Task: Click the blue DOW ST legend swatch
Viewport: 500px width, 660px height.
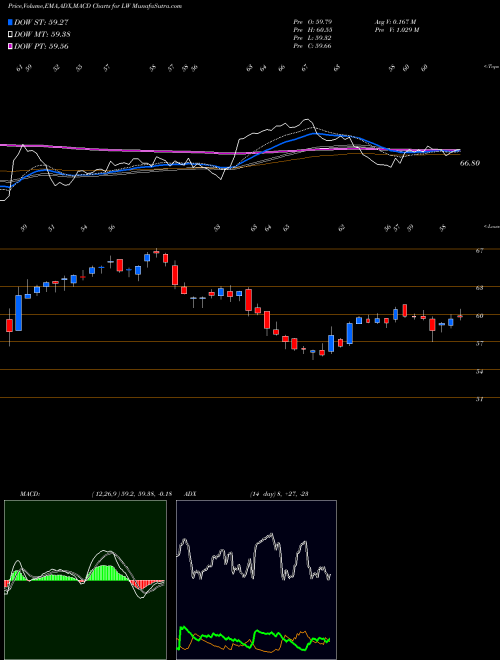Action: point(10,22)
